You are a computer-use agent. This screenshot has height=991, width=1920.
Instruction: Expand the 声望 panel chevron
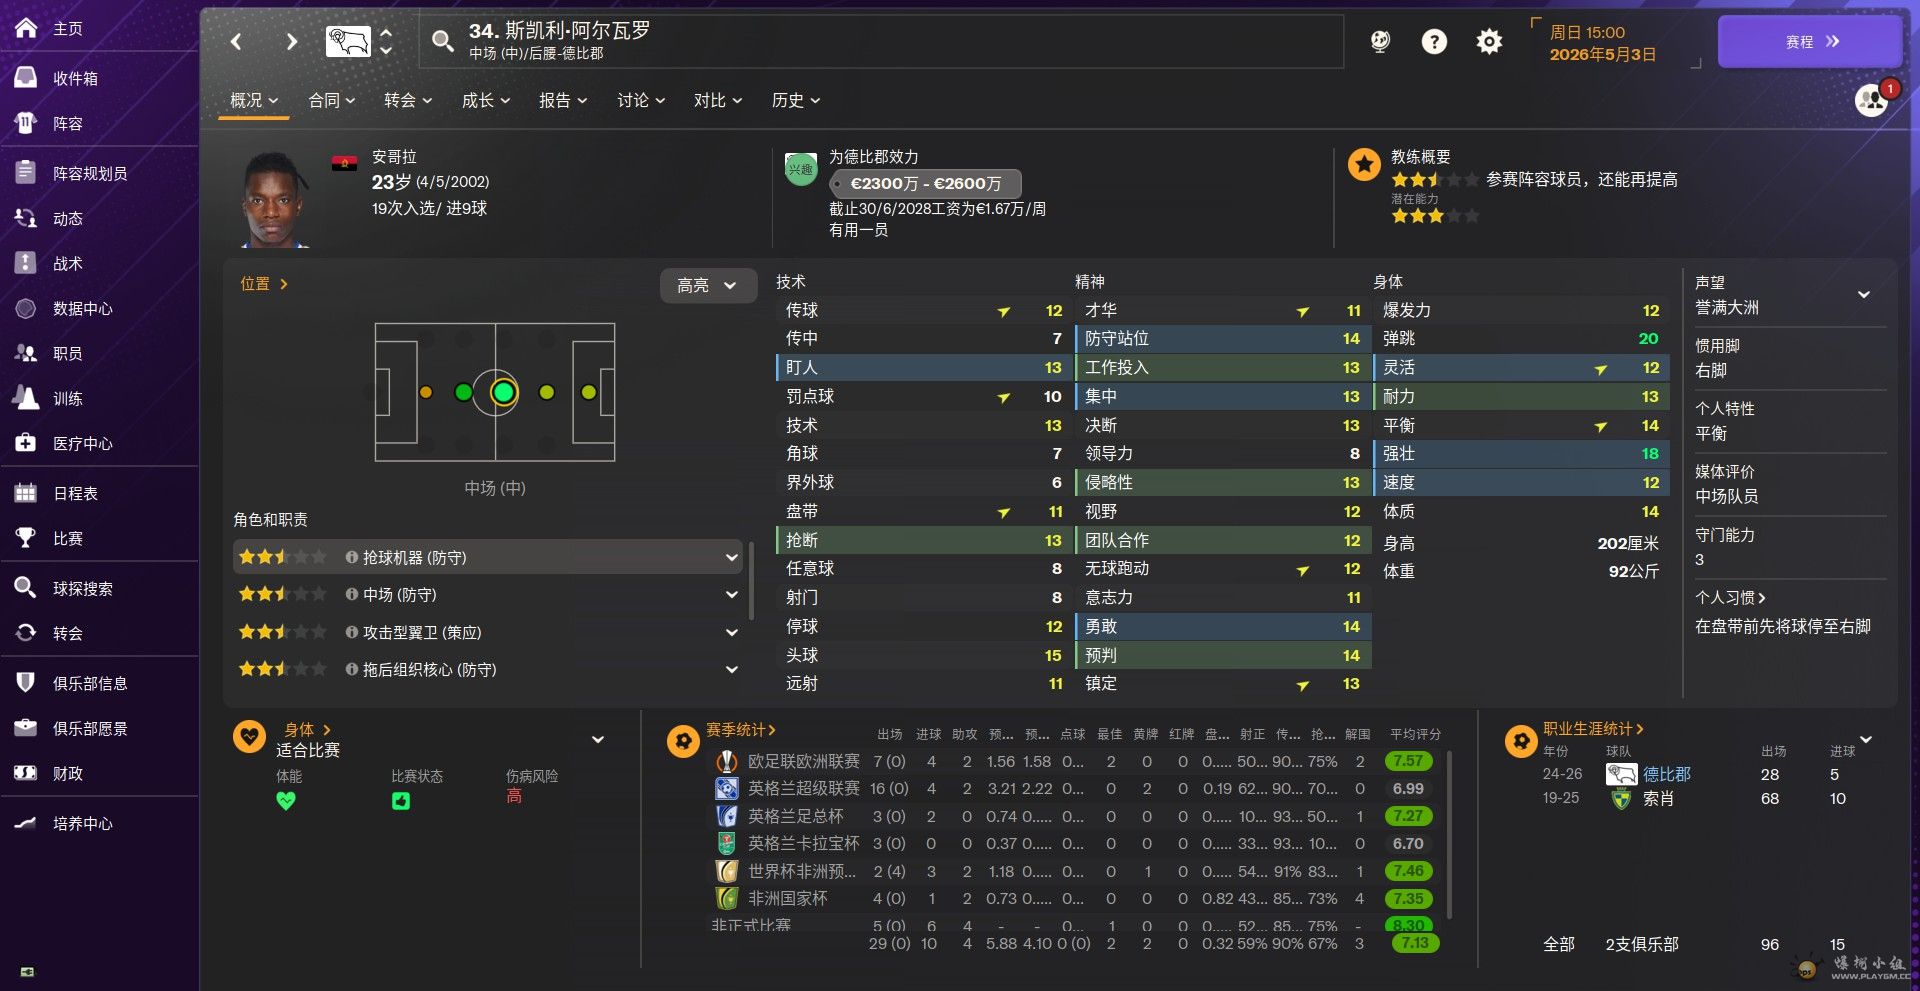point(1864,295)
